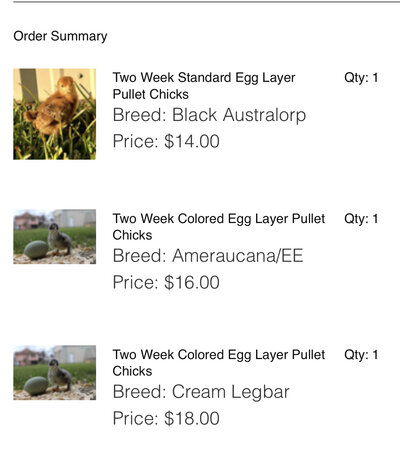400x455 pixels.
Task: Click the Order Summary heading
Action: click(x=60, y=36)
